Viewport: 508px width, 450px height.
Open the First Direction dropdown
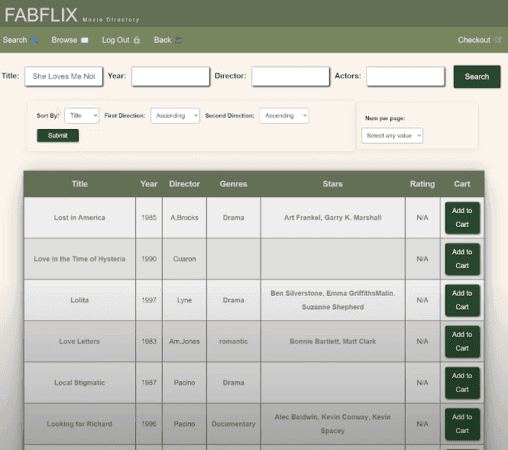(x=175, y=116)
